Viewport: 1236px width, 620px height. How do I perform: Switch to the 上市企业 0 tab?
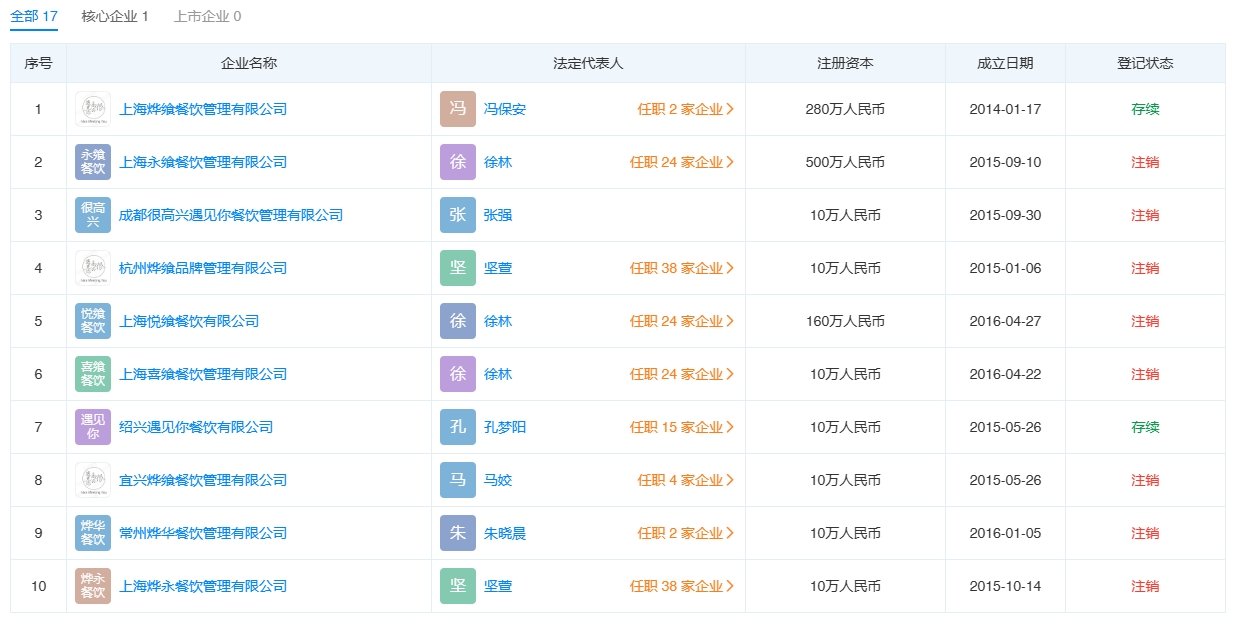pyautogui.click(x=207, y=16)
